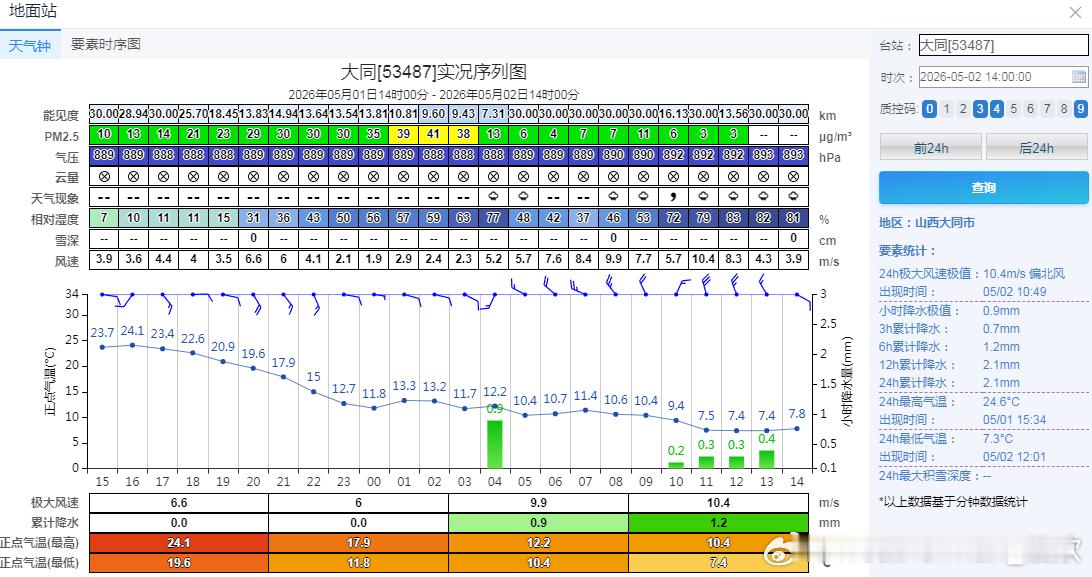Image resolution: width=1092 pixels, height=577 pixels.
Task: Click the drizzle weather symbol in 天气现象 row
Action: tap(673, 197)
